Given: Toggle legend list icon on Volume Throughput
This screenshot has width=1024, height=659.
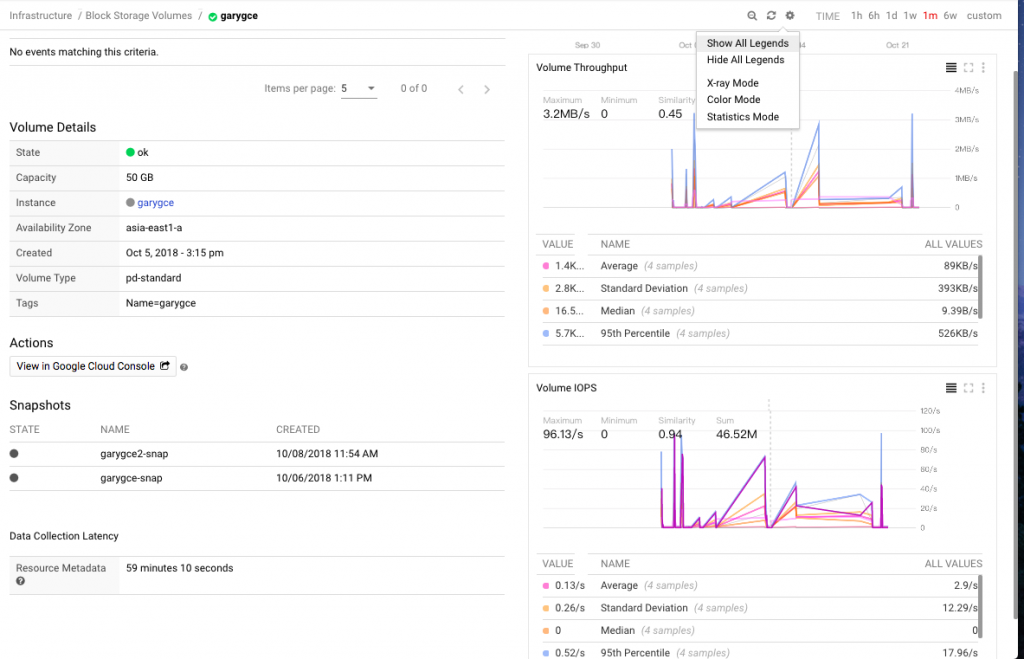Looking at the screenshot, I should click(x=951, y=68).
